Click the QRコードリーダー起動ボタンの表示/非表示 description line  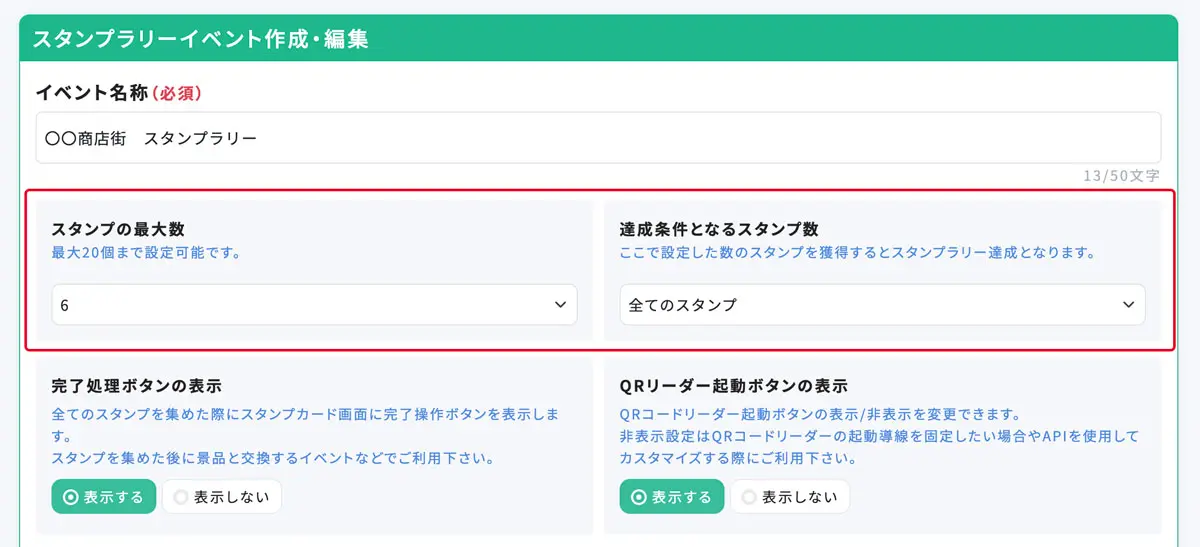click(x=819, y=414)
